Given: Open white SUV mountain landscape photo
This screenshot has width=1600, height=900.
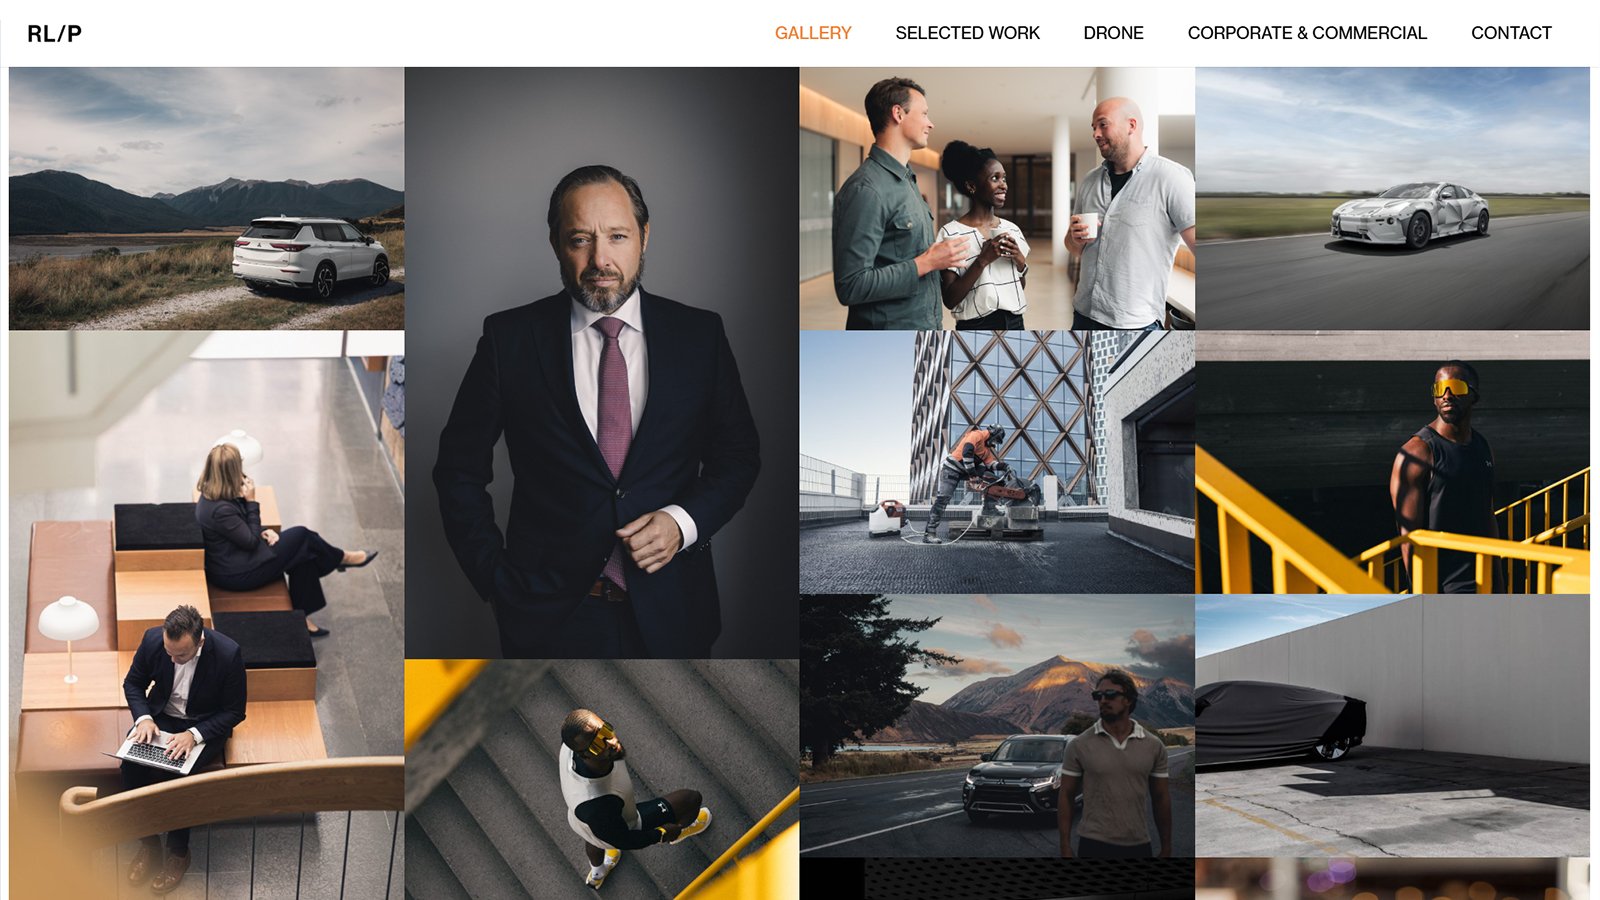Looking at the screenshot, I should click(207, 198).
